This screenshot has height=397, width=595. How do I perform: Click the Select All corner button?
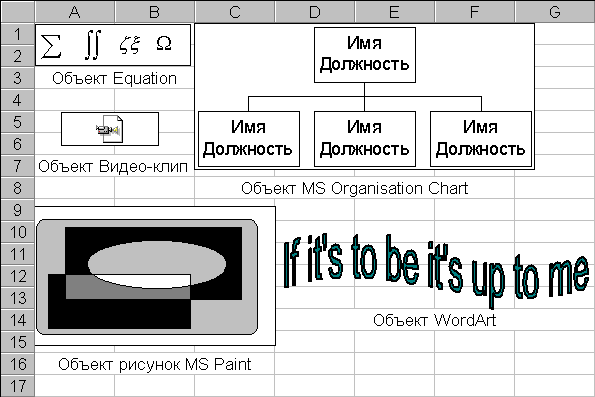click(x=17, y=11)
